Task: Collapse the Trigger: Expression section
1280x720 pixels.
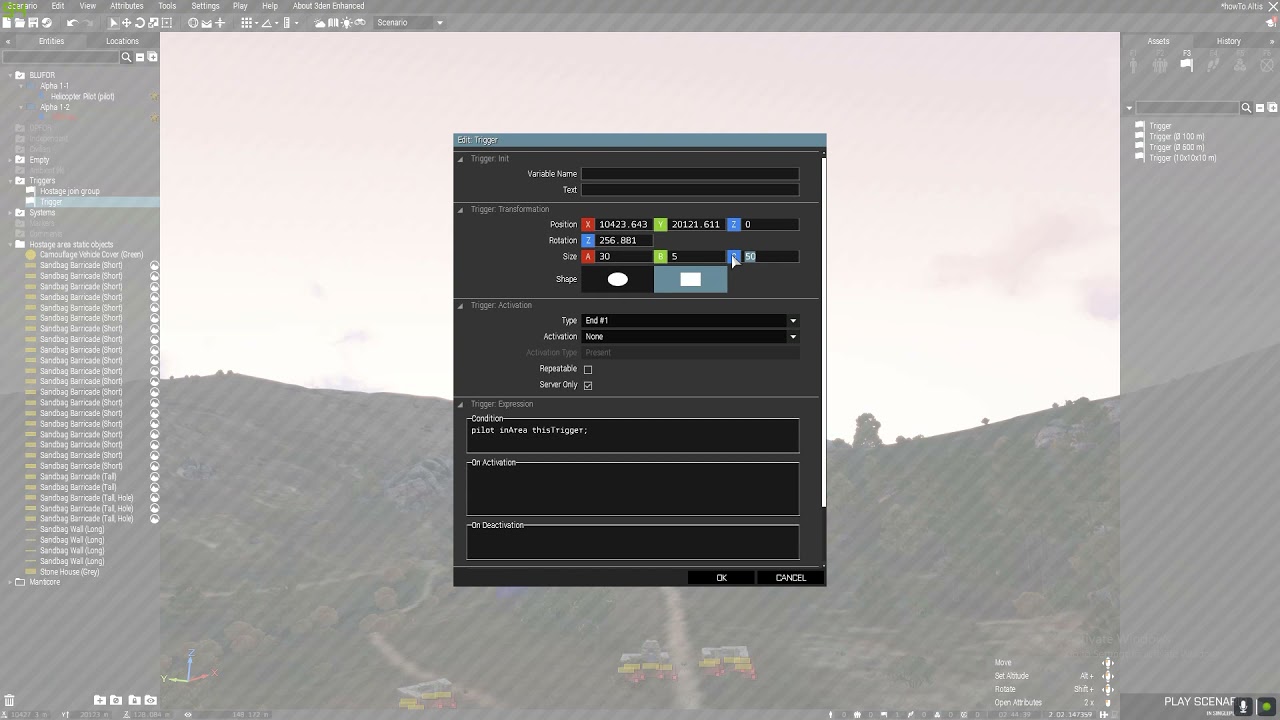Action: [461, 405]
